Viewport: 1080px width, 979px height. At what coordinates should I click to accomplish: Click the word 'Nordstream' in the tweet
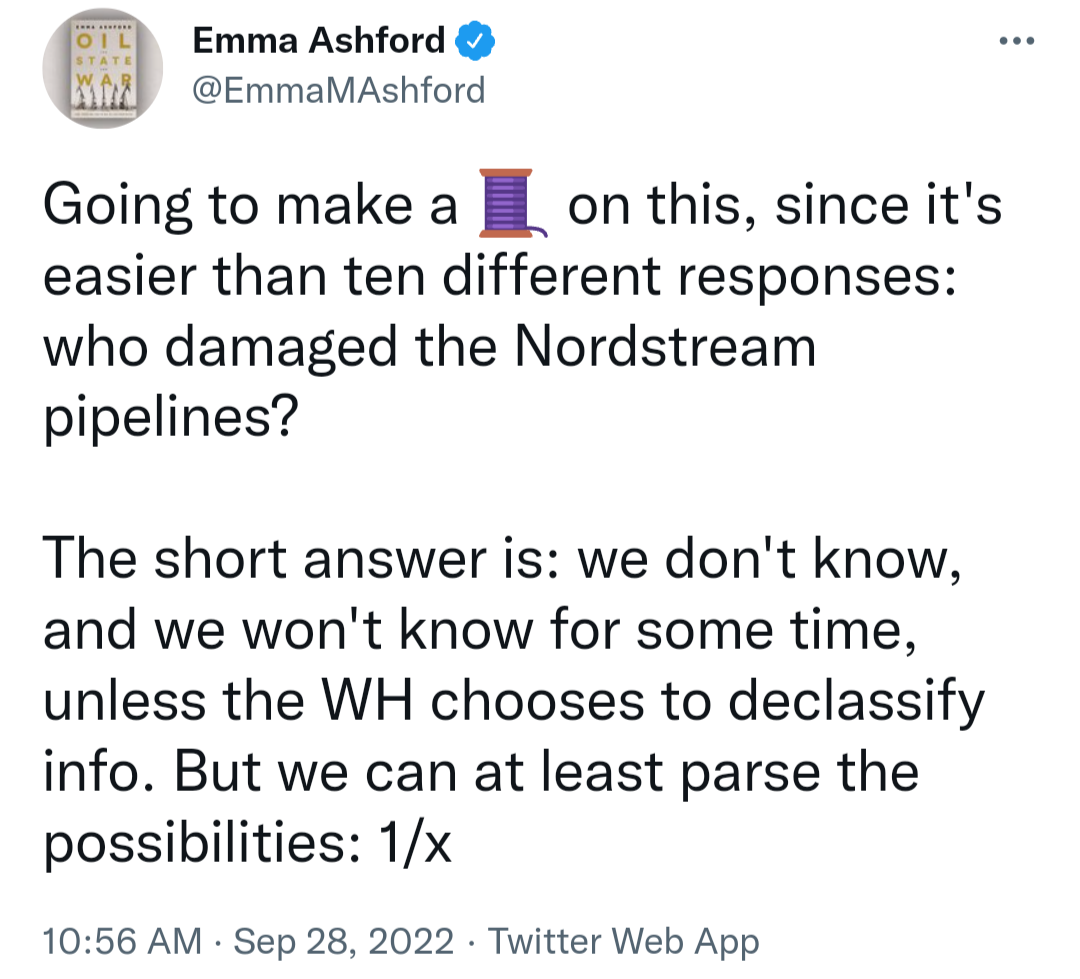665,346
